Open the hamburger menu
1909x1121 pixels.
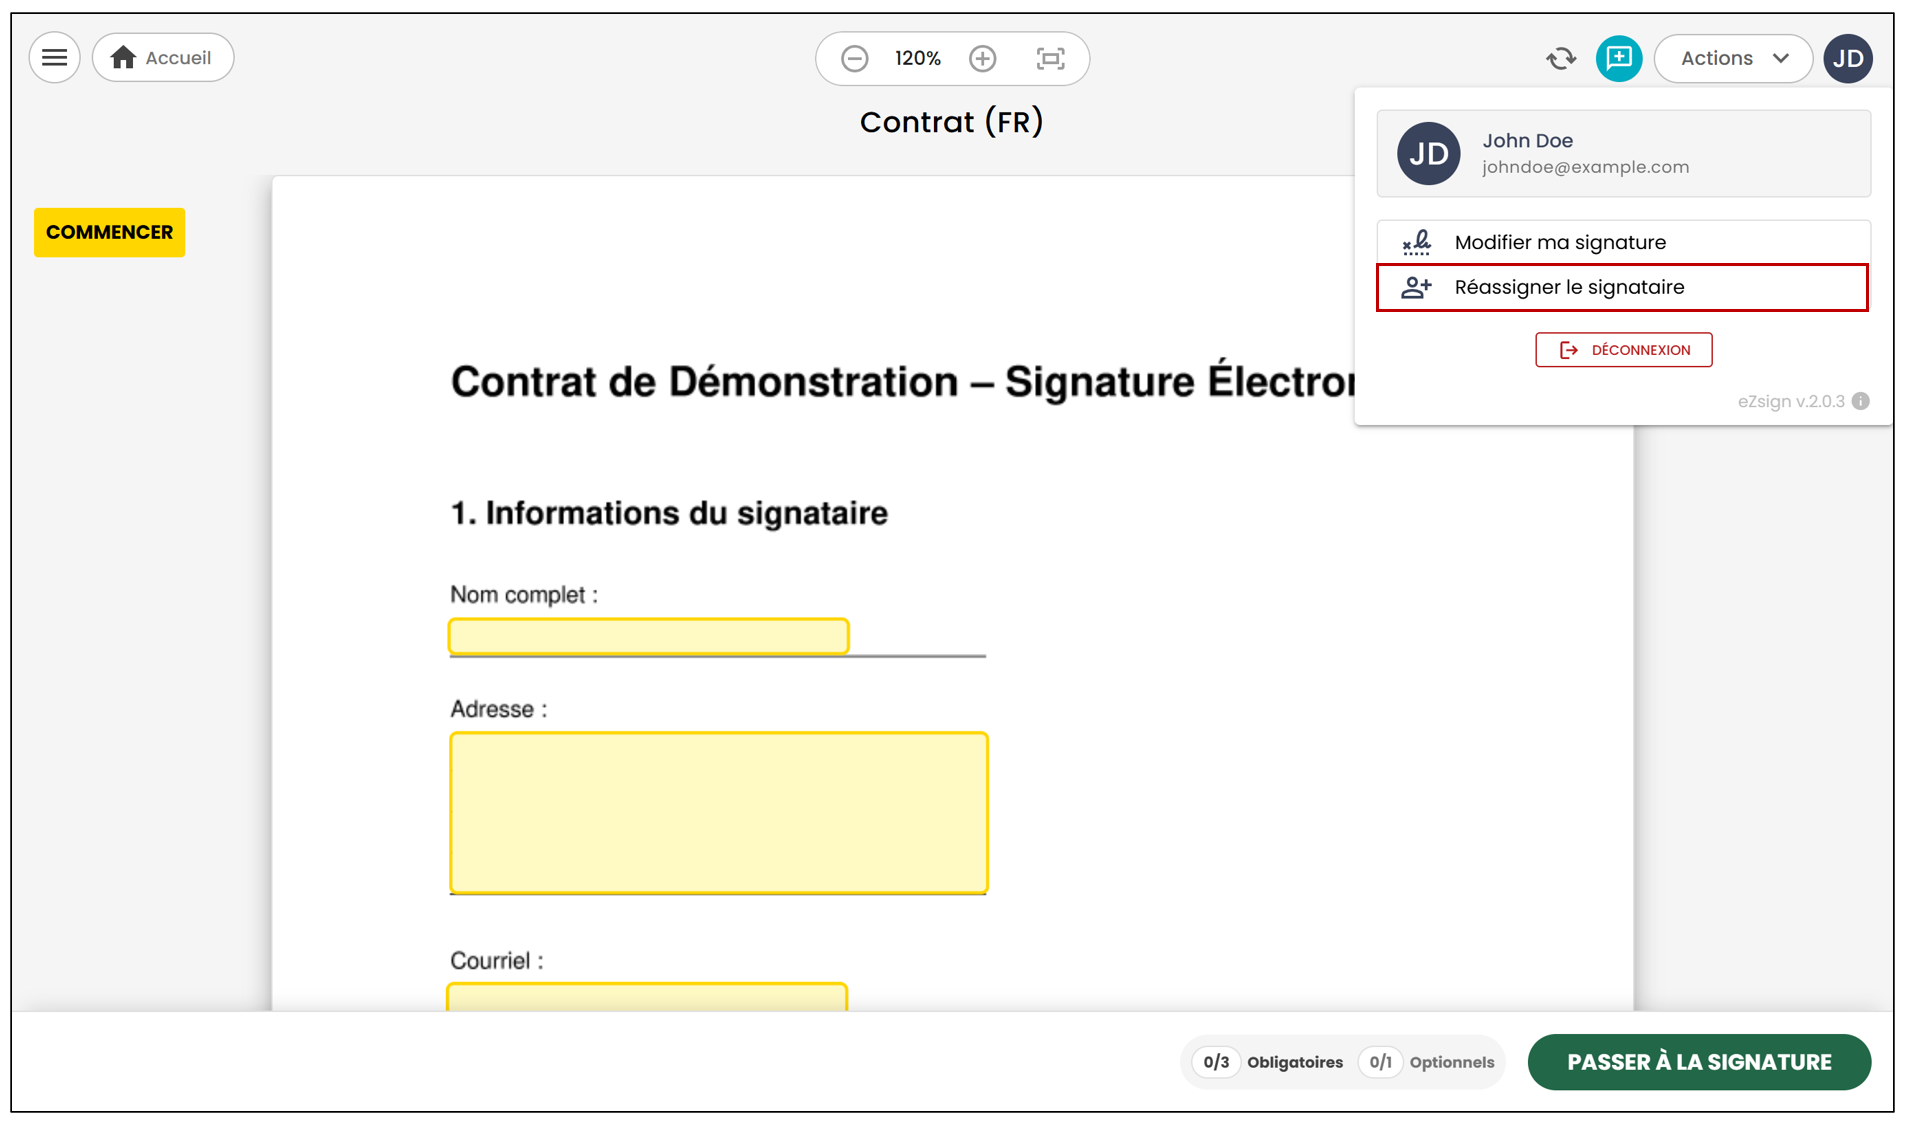(55, 58)
